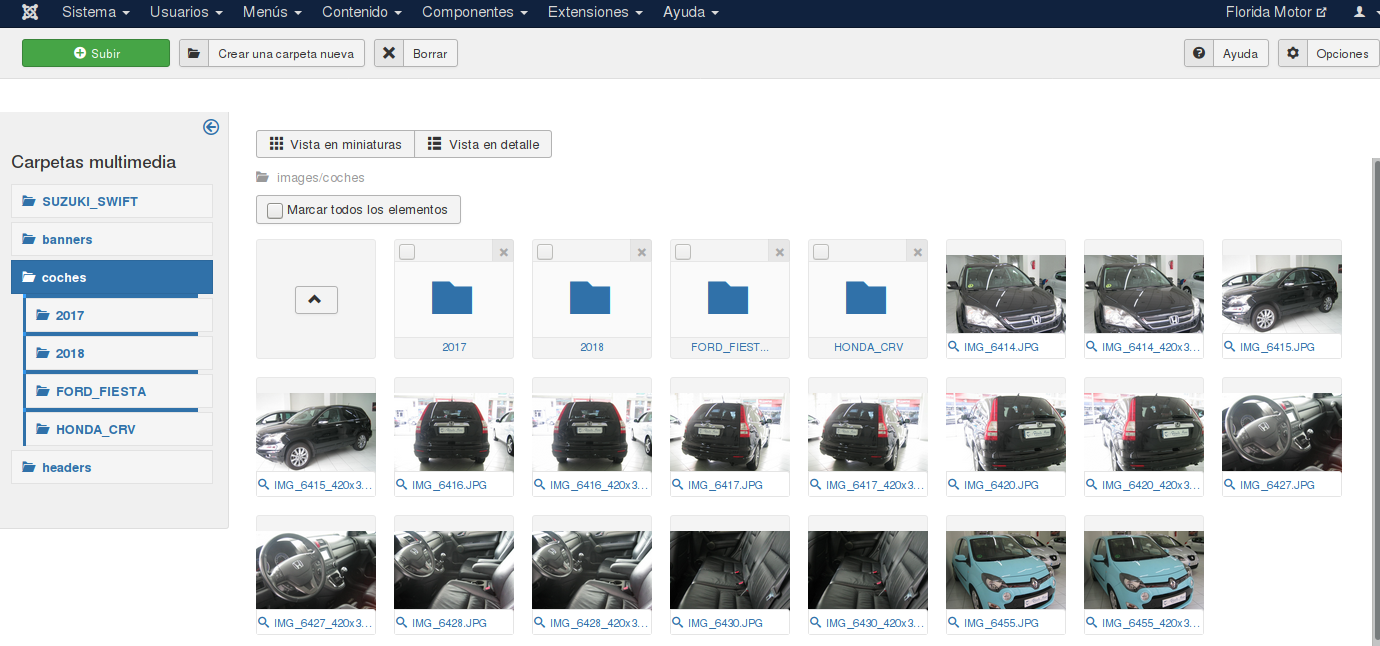Open the Sistema dropdown menu
Image resolution: width=1380 pixels, height=646 pixels.
coord(96,12)
